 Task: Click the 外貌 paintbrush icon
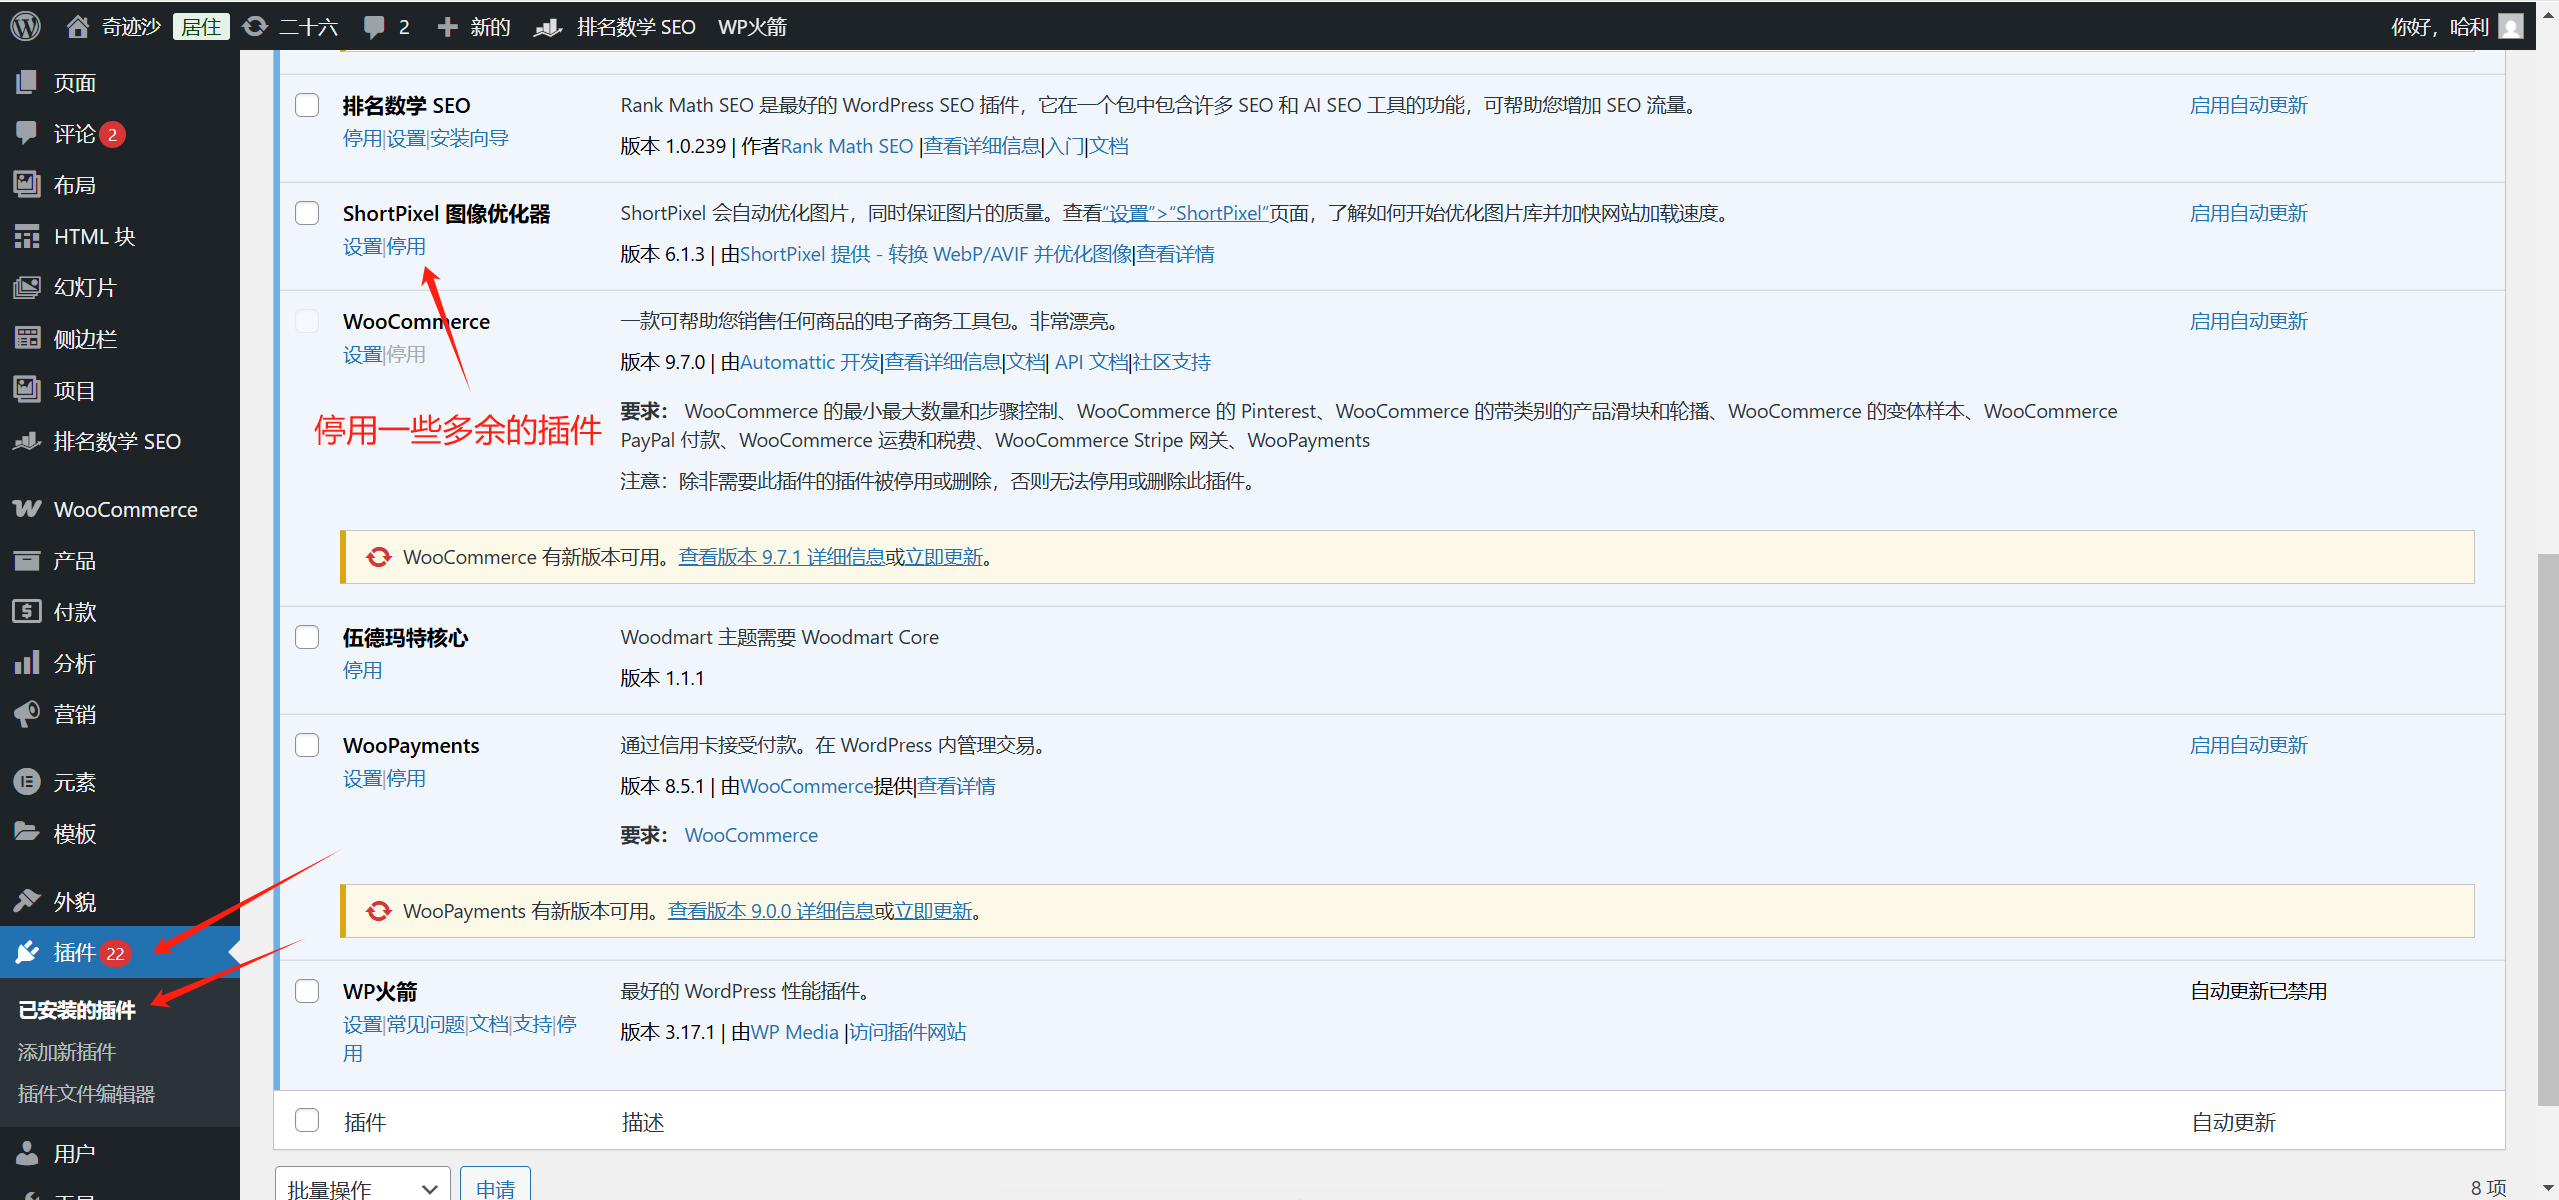click(x=27, y=901)
